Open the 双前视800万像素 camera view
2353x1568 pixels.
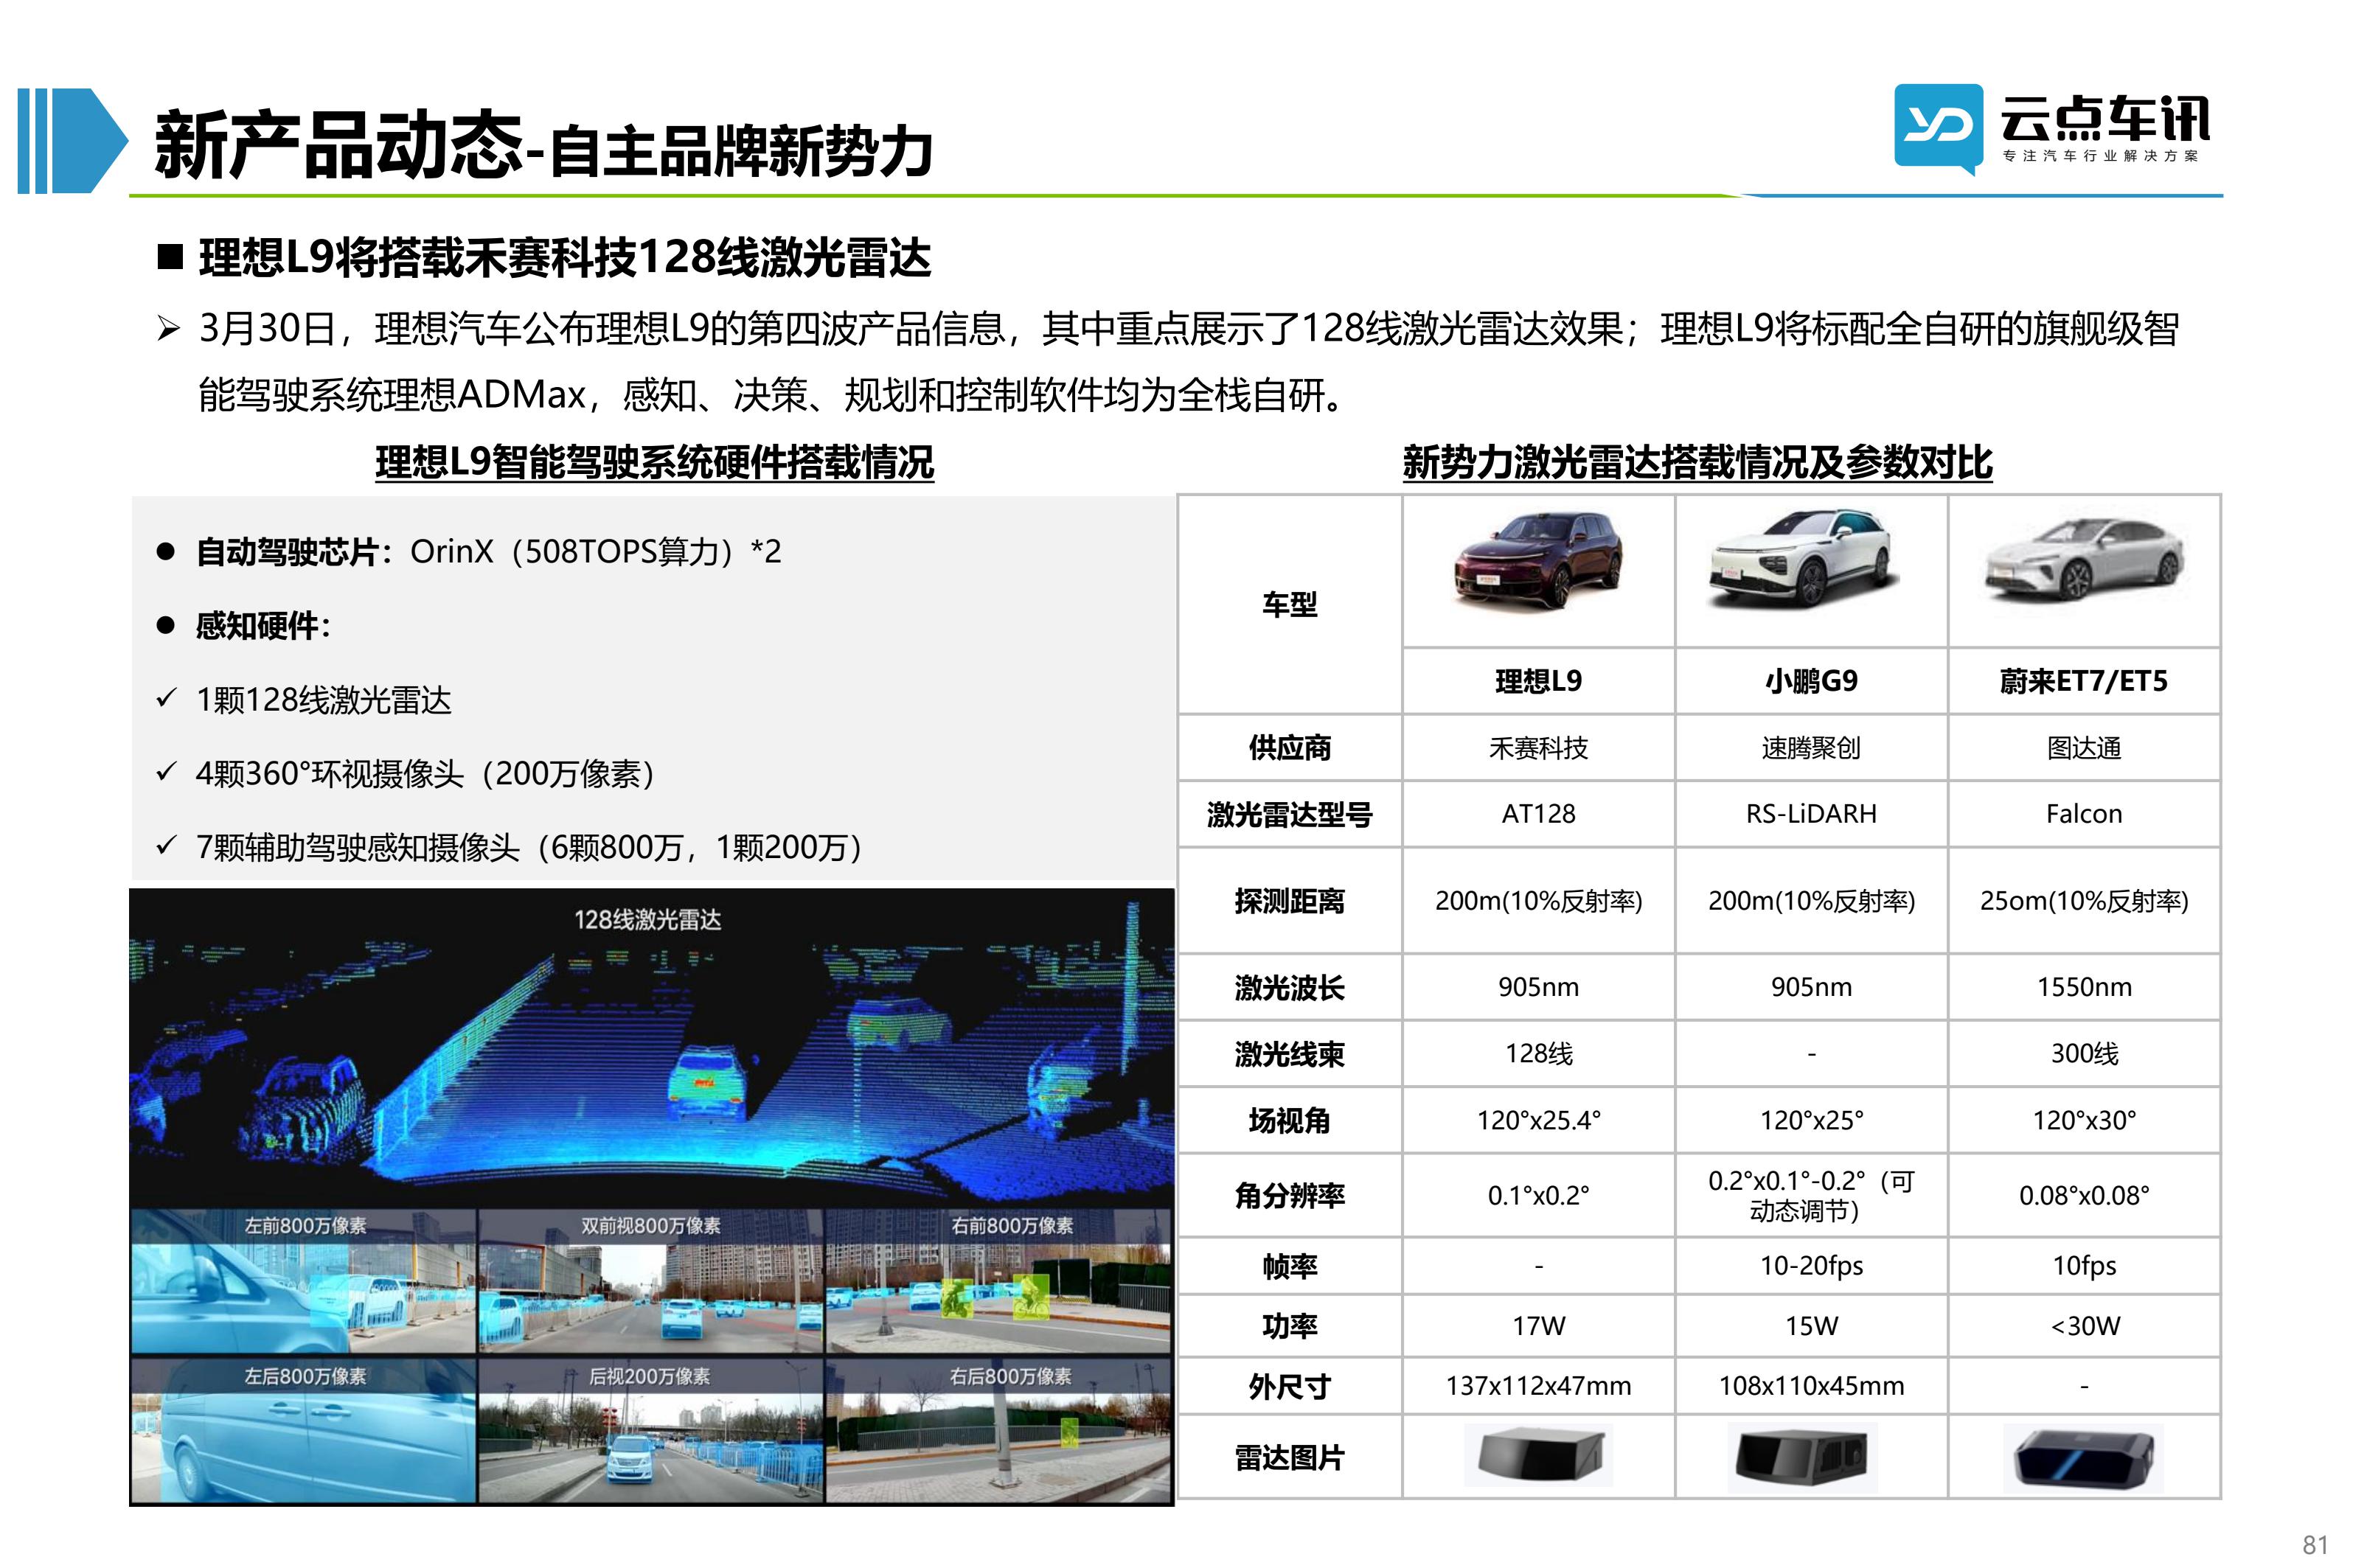pos(650,1281)
